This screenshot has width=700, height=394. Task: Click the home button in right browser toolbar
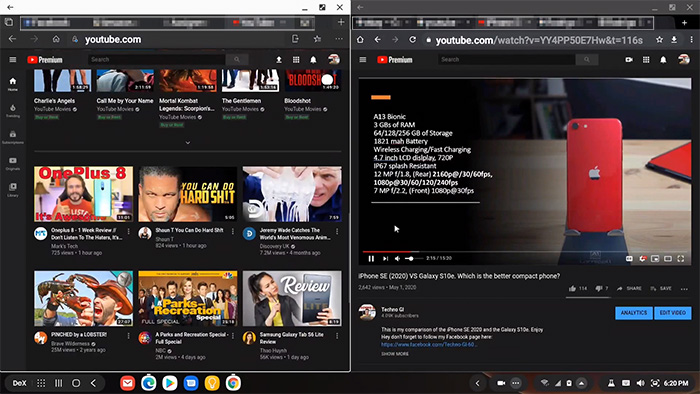pos(360,40)
